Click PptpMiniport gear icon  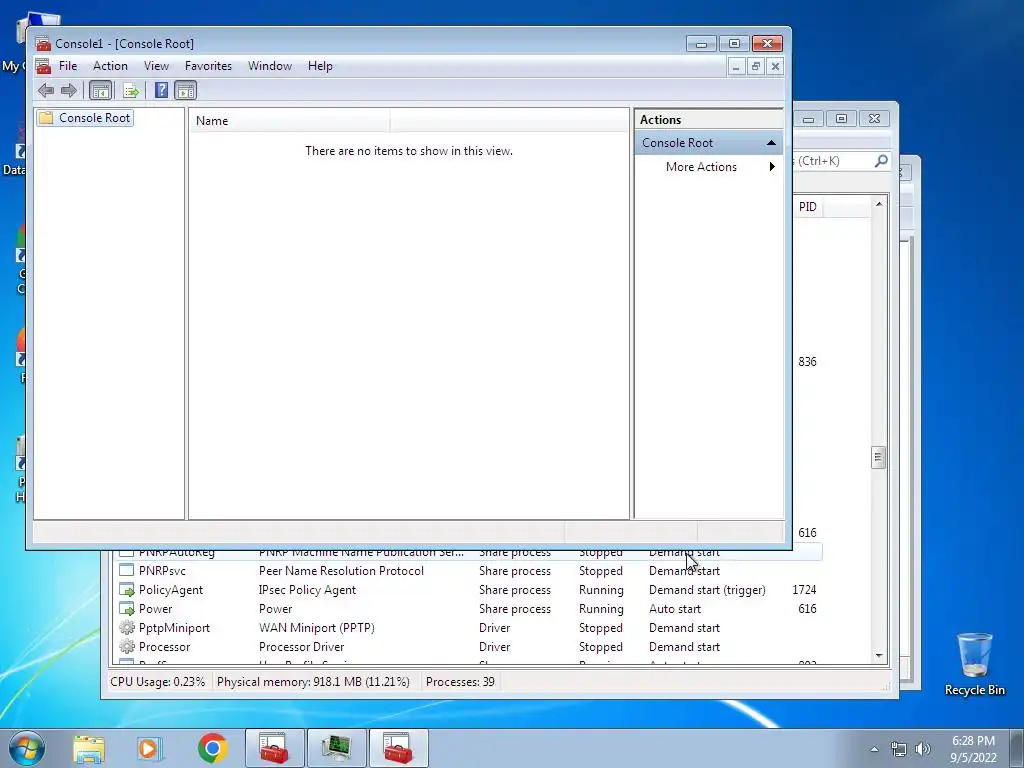click(x=127, y=628)
